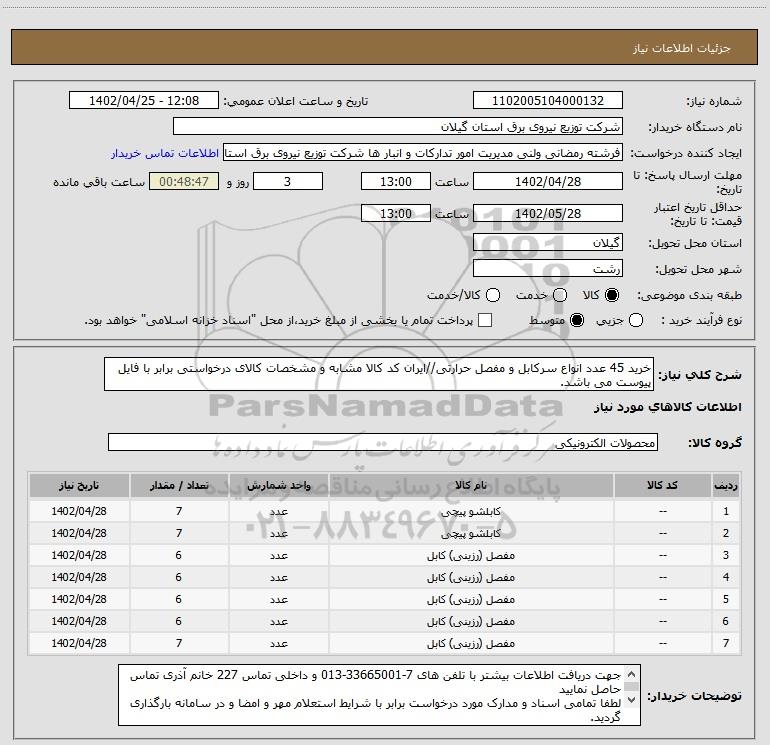
Task: Click the scroll up arrow in buyer notes
Action: [632, 673]
